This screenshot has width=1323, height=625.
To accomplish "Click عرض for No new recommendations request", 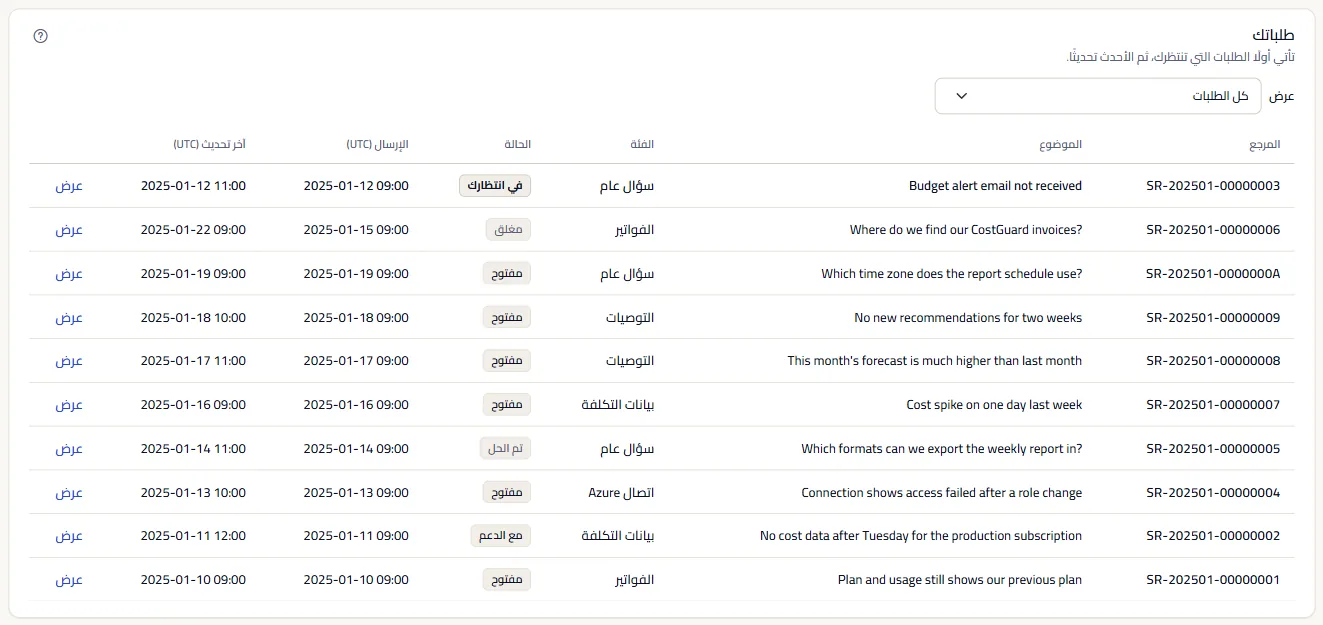I will point(69,318).
